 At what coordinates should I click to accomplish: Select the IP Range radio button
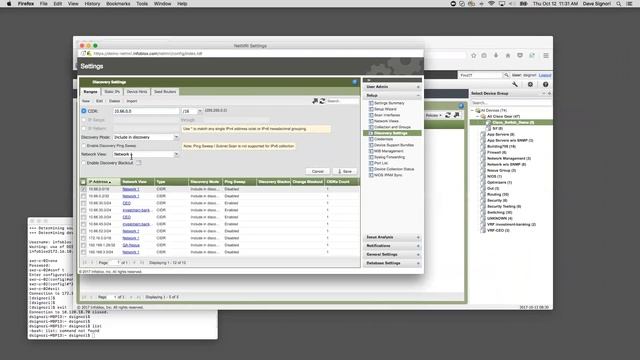point(84,120)
